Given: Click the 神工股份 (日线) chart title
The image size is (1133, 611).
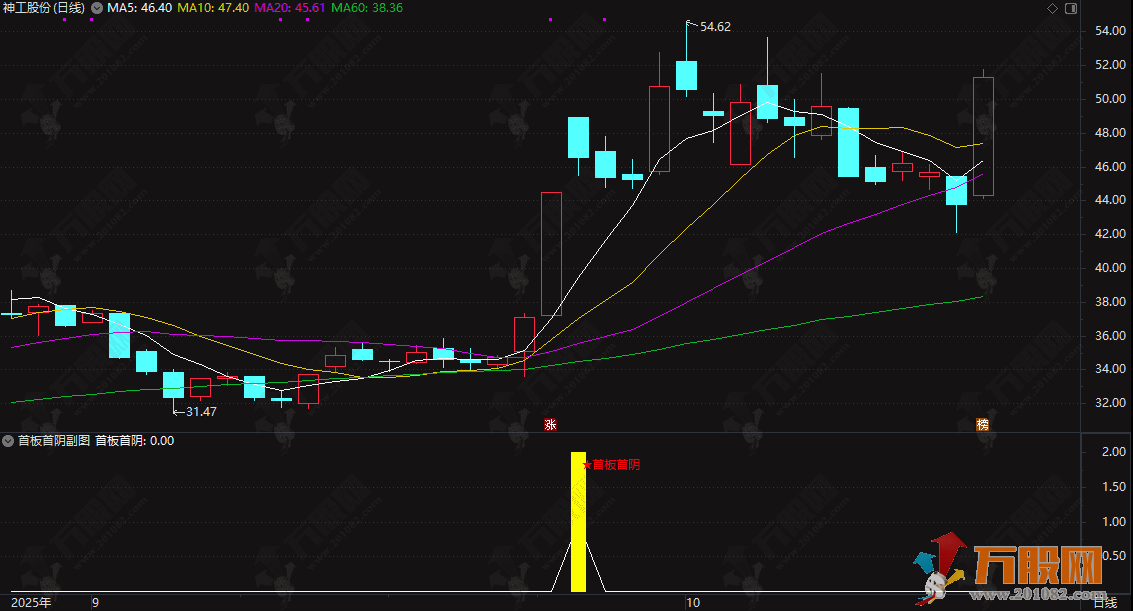Looking at the screenshot, I should 44,8.
